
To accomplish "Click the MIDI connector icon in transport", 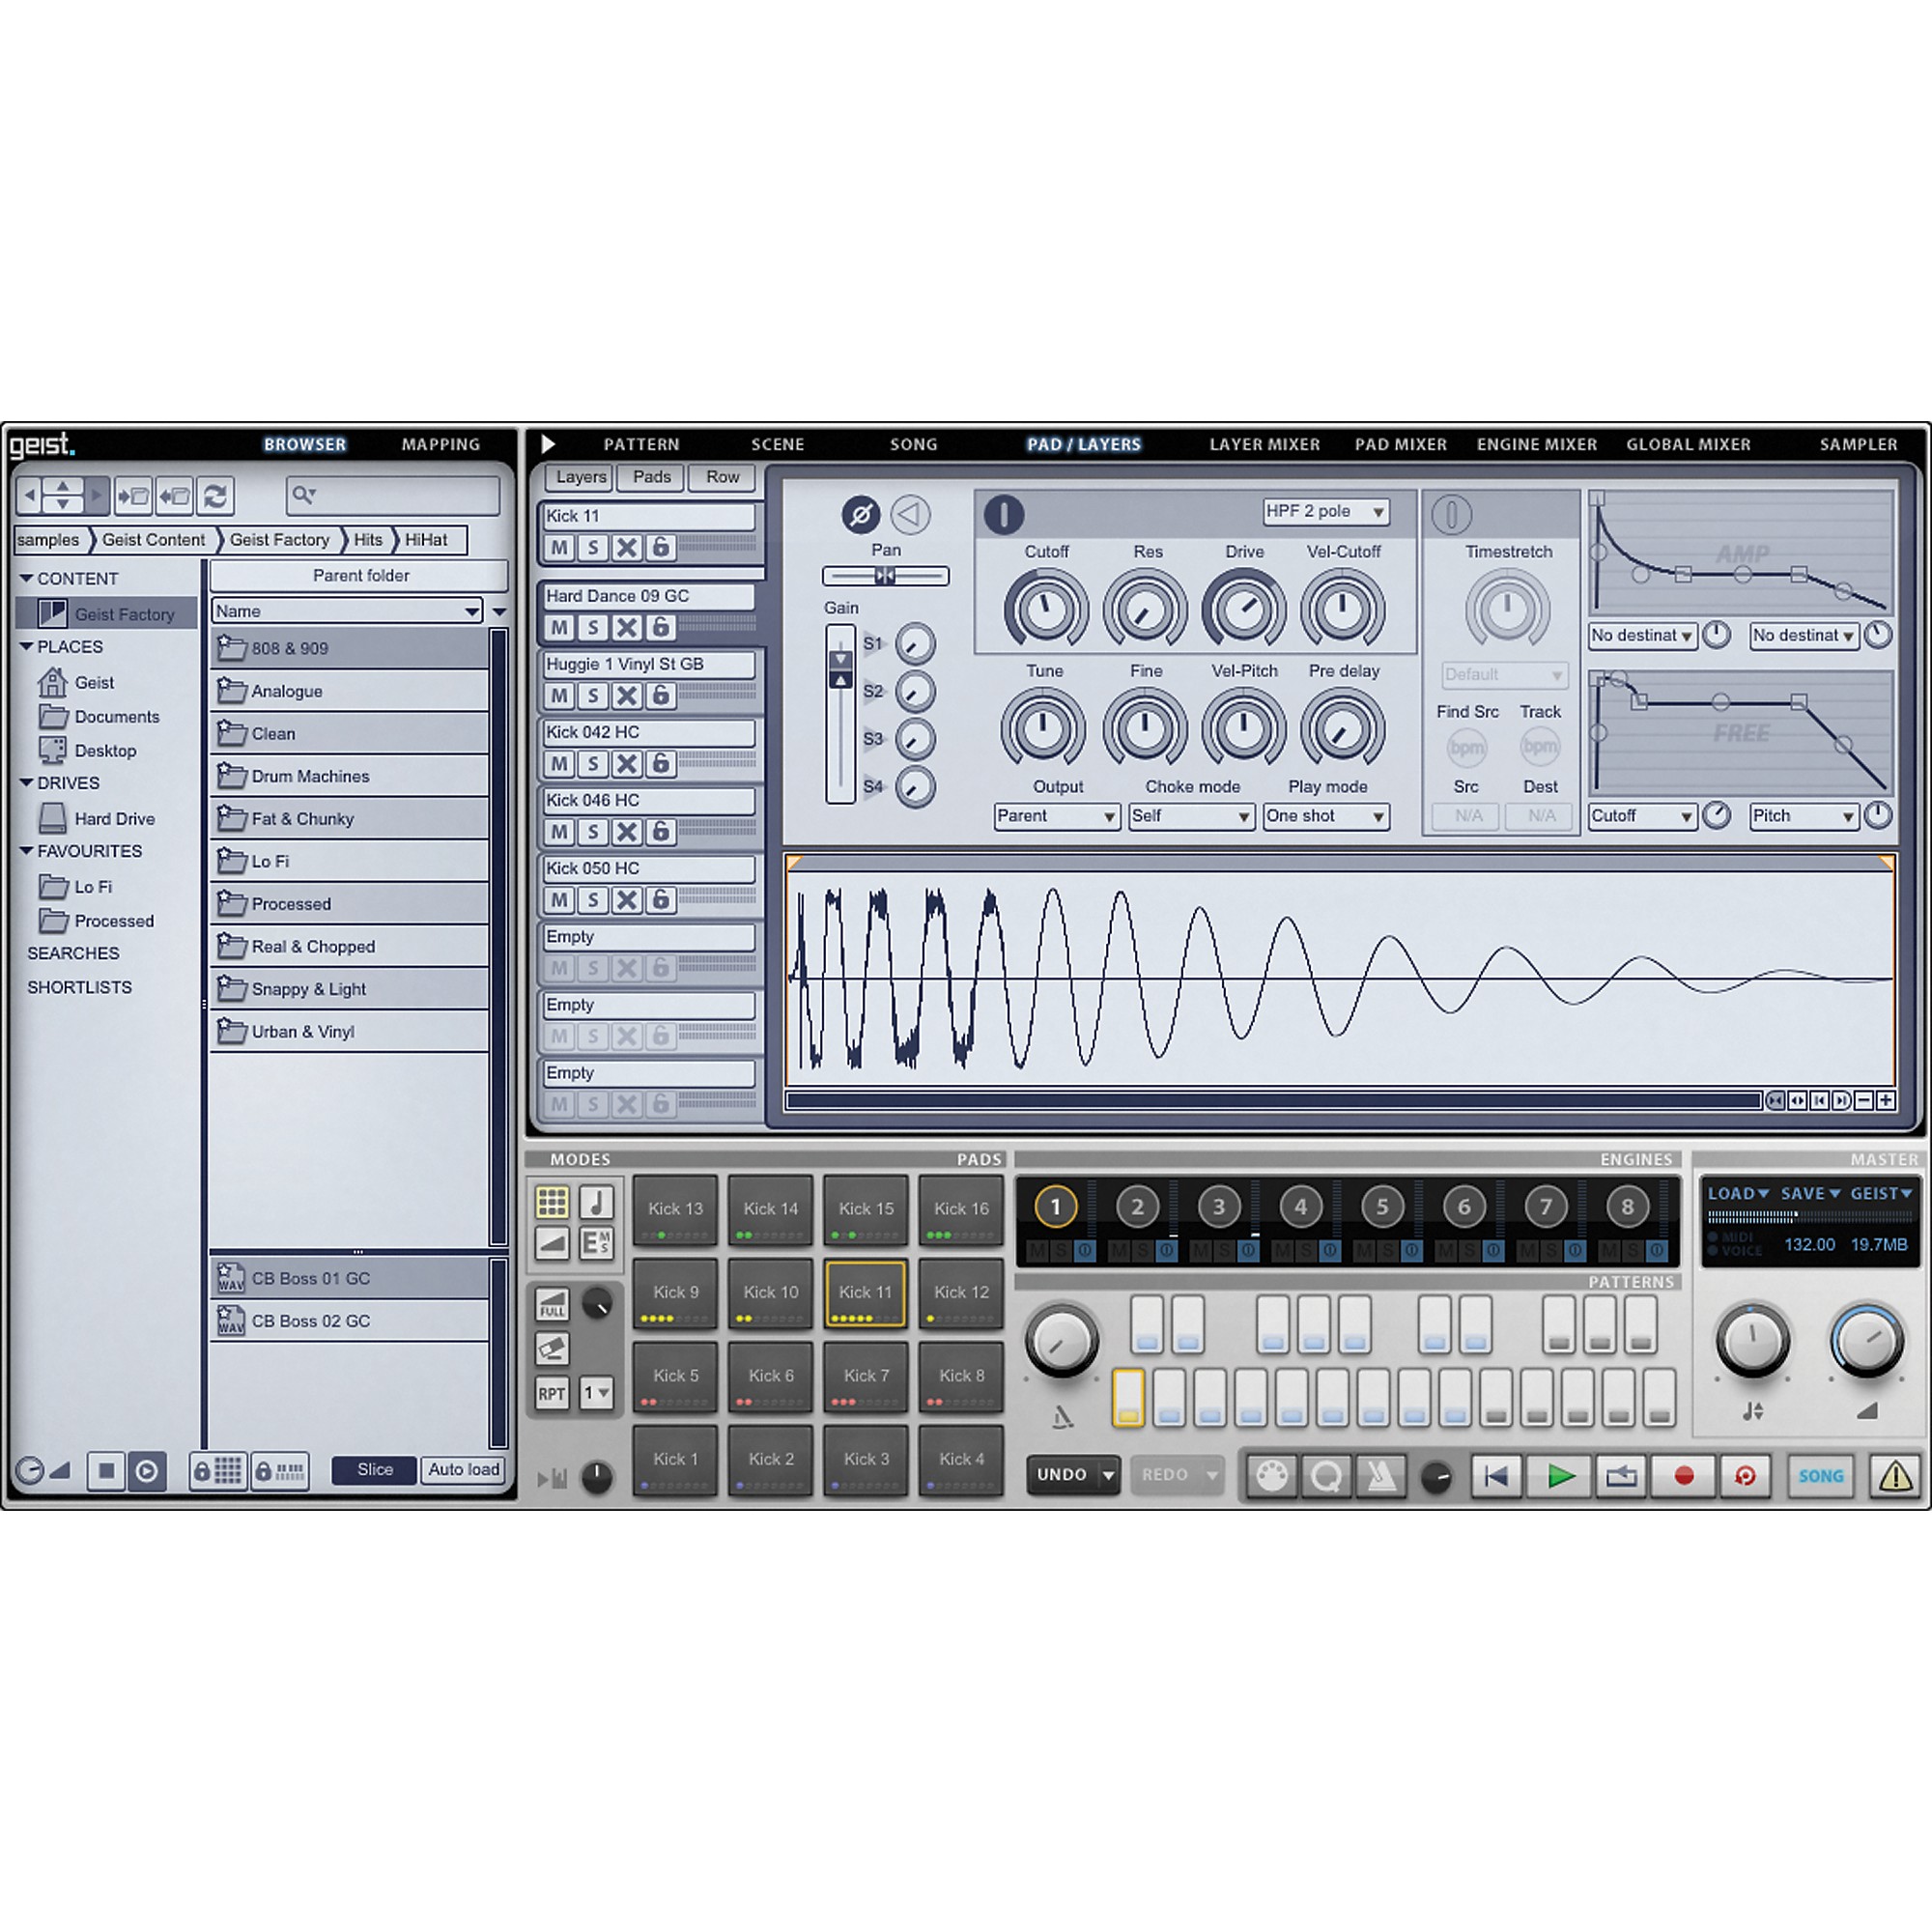I will point(1272,1476).
